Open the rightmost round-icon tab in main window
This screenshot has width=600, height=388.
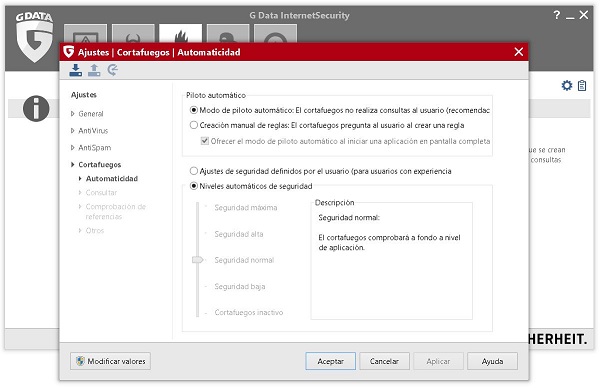(276, 34)
